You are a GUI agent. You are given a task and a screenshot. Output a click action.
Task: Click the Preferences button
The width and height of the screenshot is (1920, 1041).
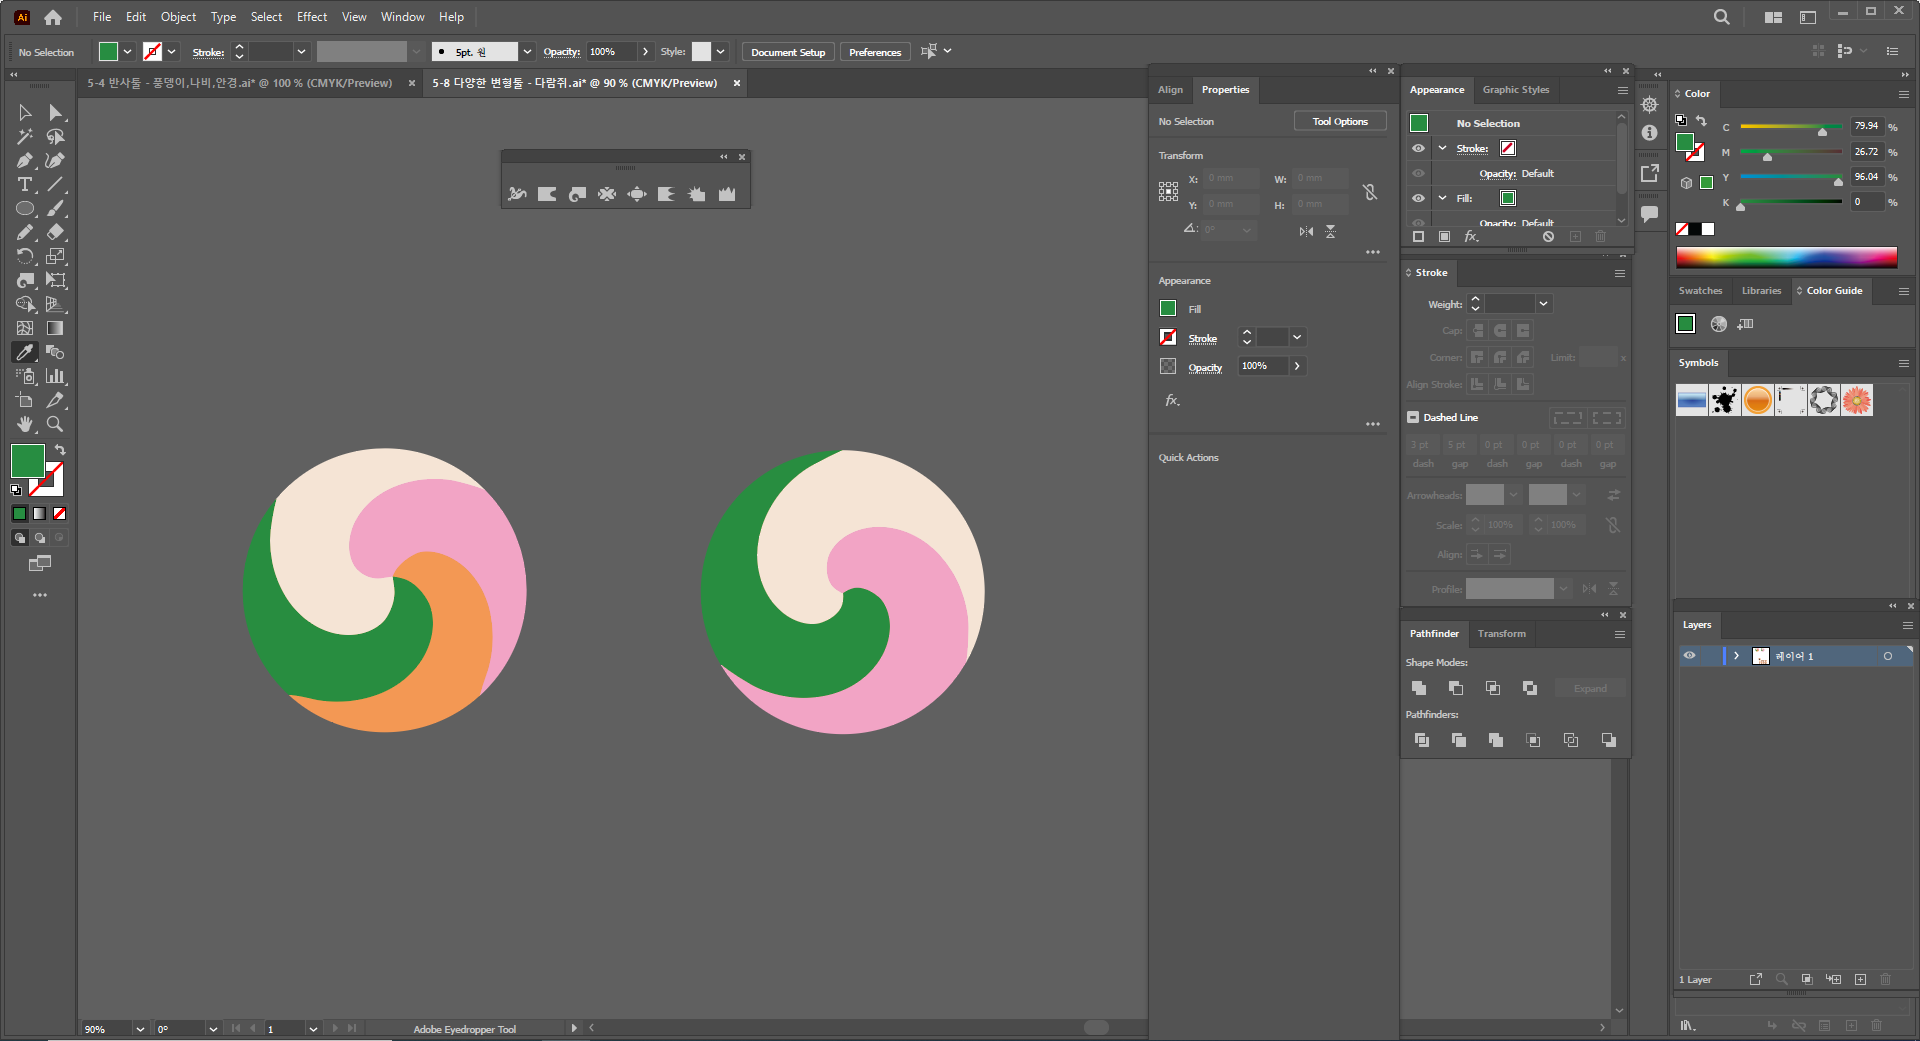(875, 52)
